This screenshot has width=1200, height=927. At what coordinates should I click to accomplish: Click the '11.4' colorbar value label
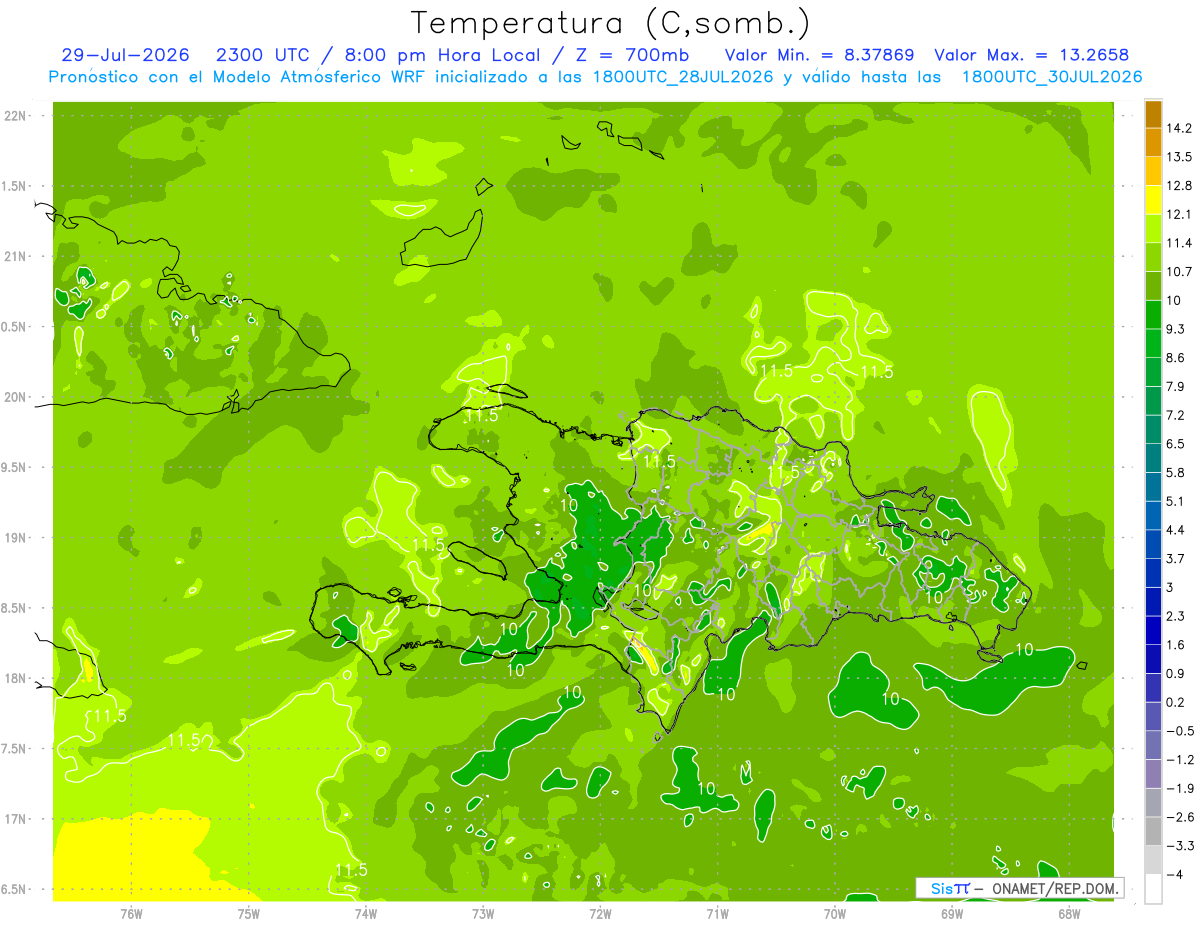[1179, 243]
